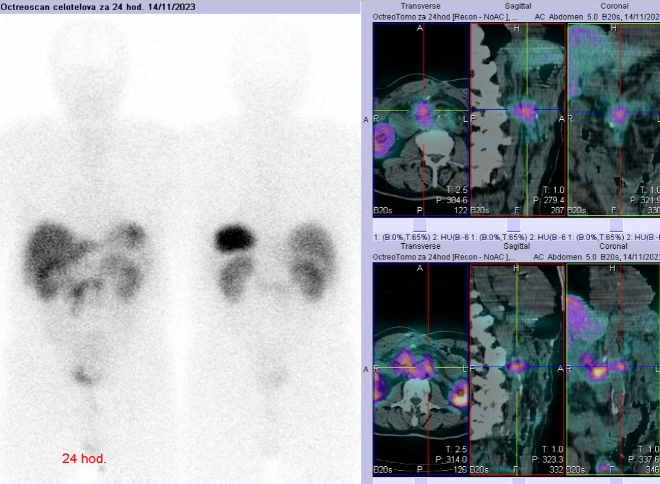Image resolution: width=660 pixels, height=484 pixels.
Task: Select the anterior whole-body Octreoscan image
Action: pyautogui.click(x=88, y=248)
